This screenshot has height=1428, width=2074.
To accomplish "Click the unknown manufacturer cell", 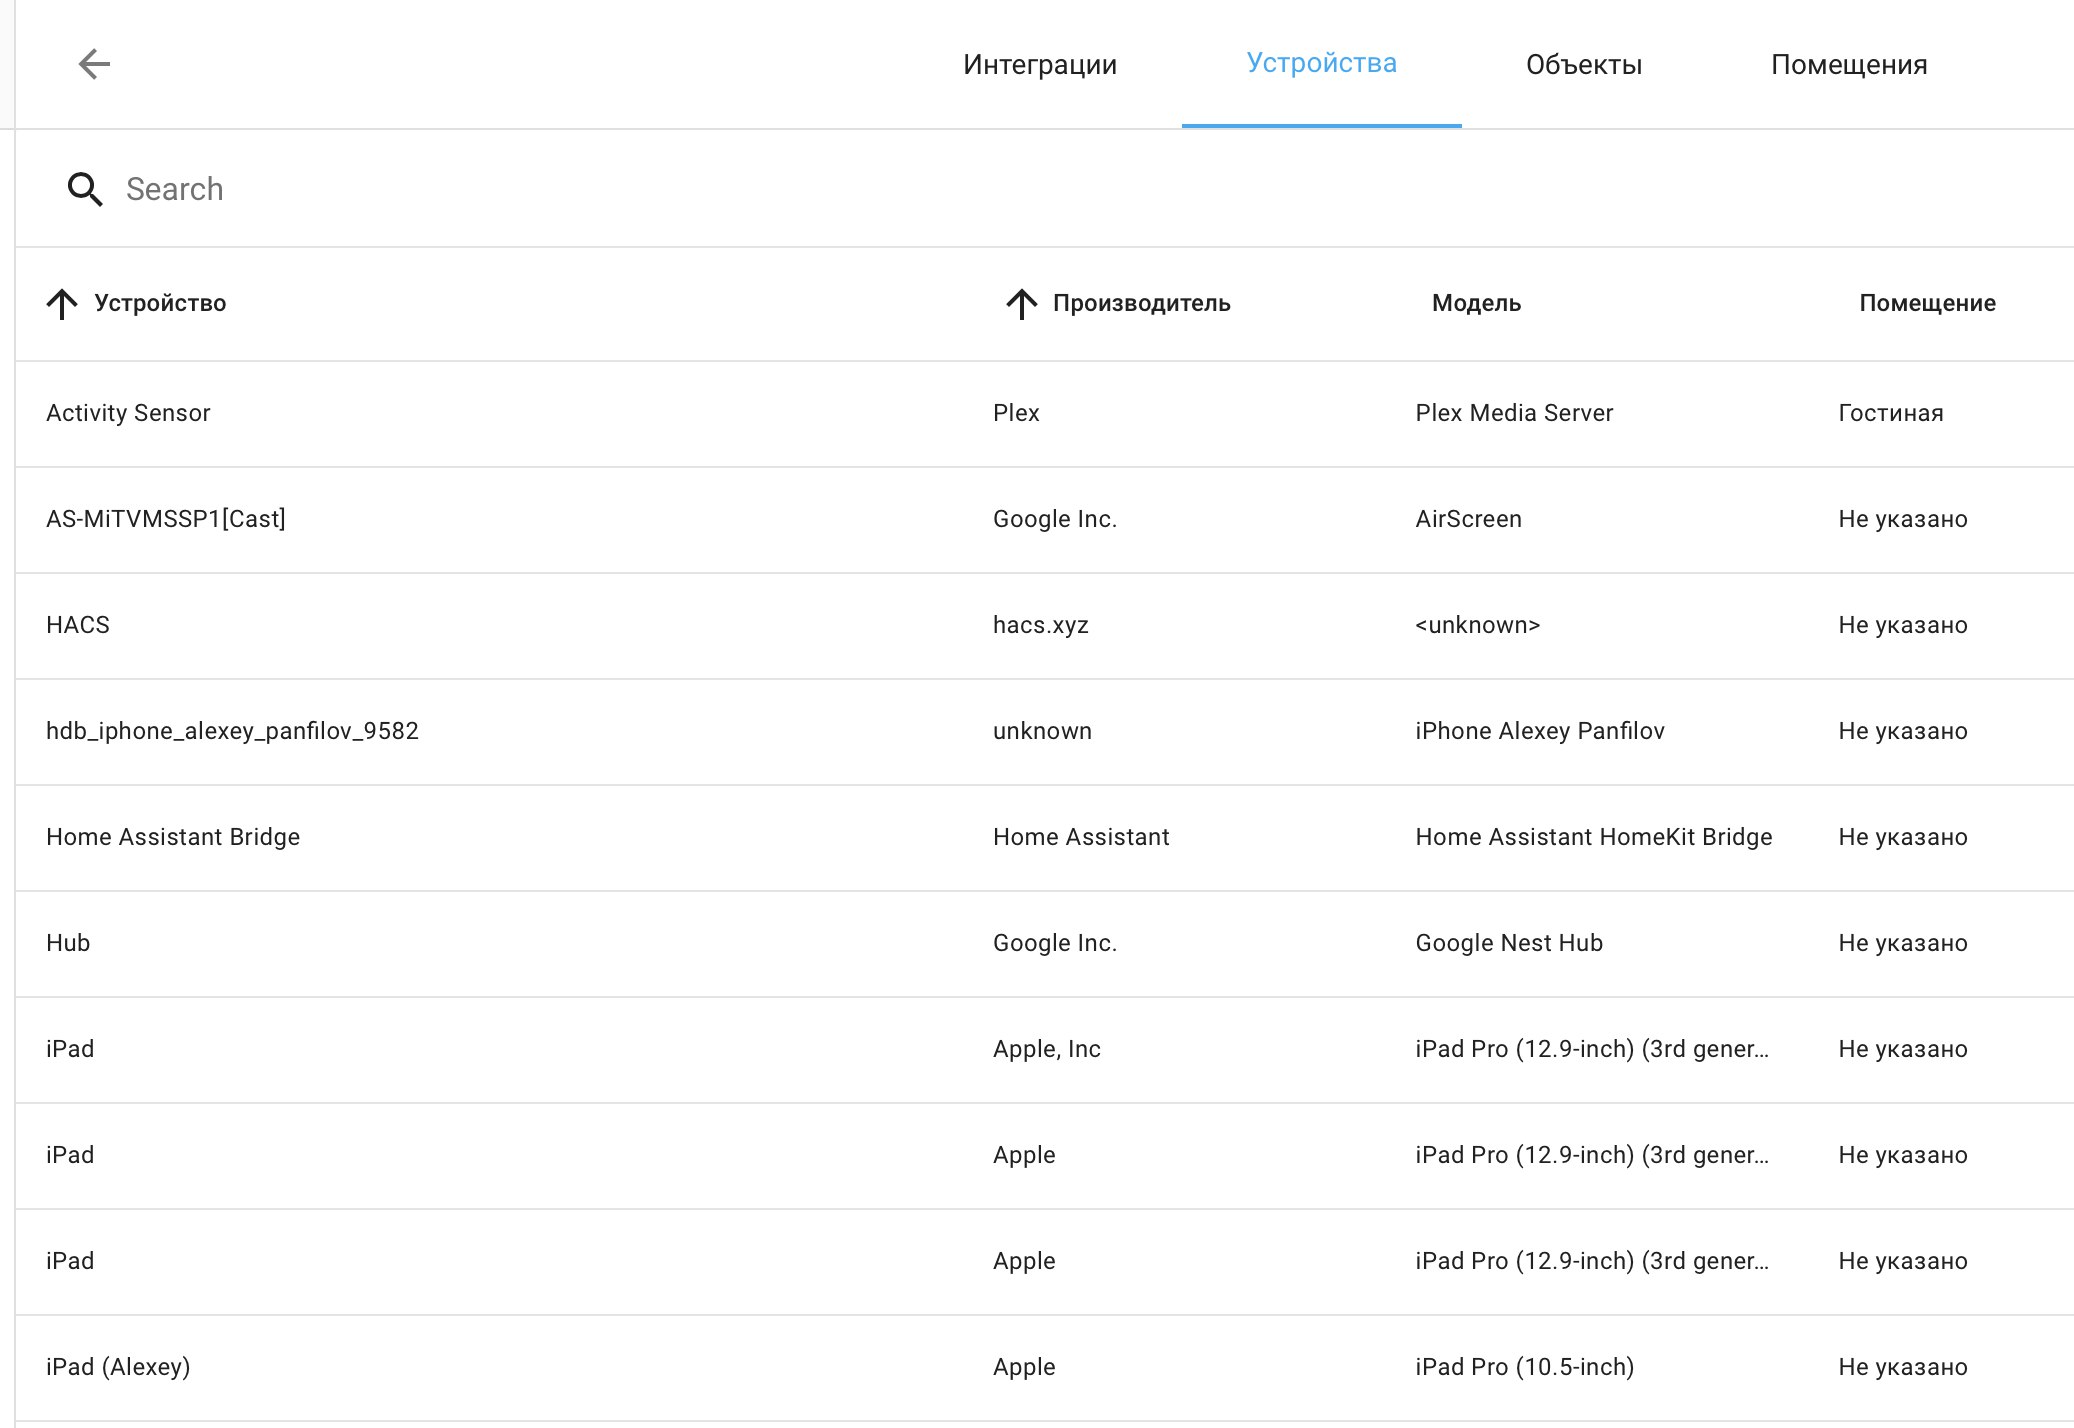I will (x=1042, y=731).
